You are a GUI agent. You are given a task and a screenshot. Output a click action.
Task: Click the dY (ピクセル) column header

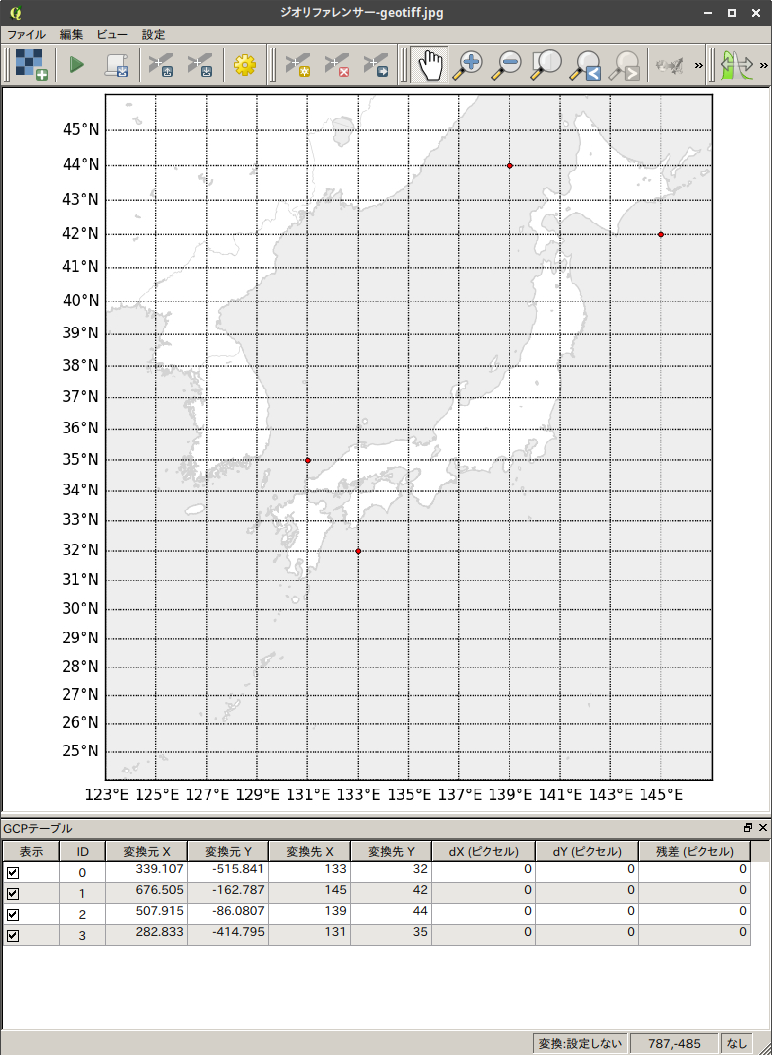point(587,851)
